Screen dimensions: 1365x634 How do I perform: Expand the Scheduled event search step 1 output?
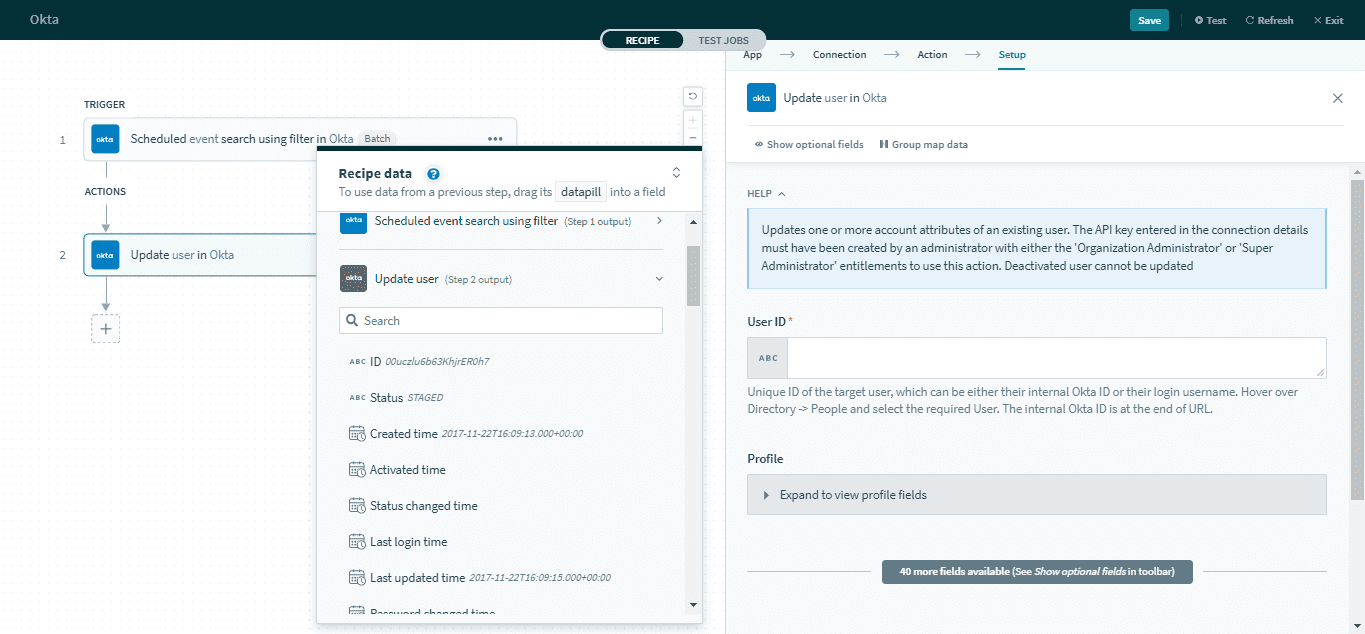click(x=658, y=221)
